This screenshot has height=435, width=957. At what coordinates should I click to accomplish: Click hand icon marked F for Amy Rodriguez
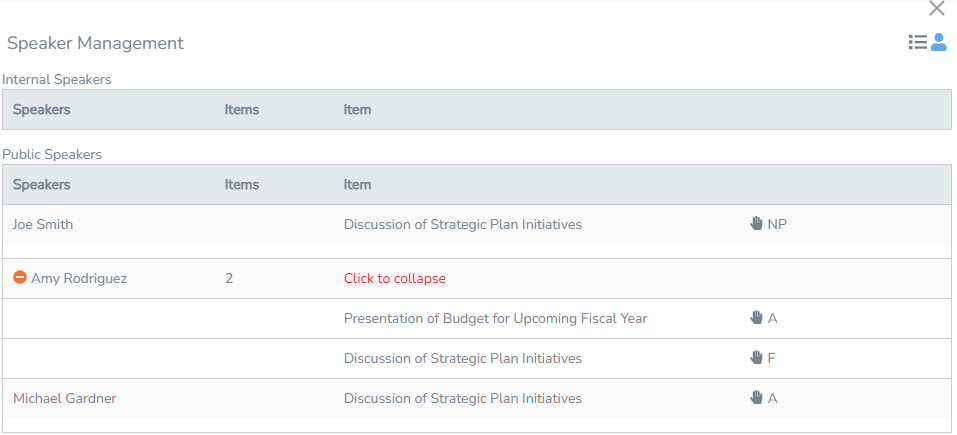pos(756,358)
